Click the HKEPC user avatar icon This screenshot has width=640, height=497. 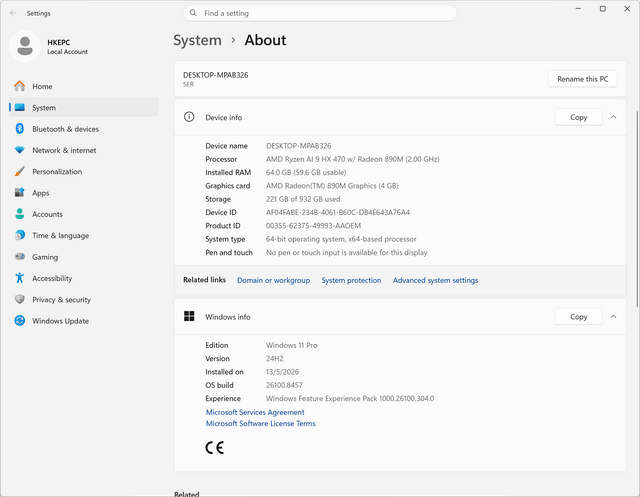point(25,46)
